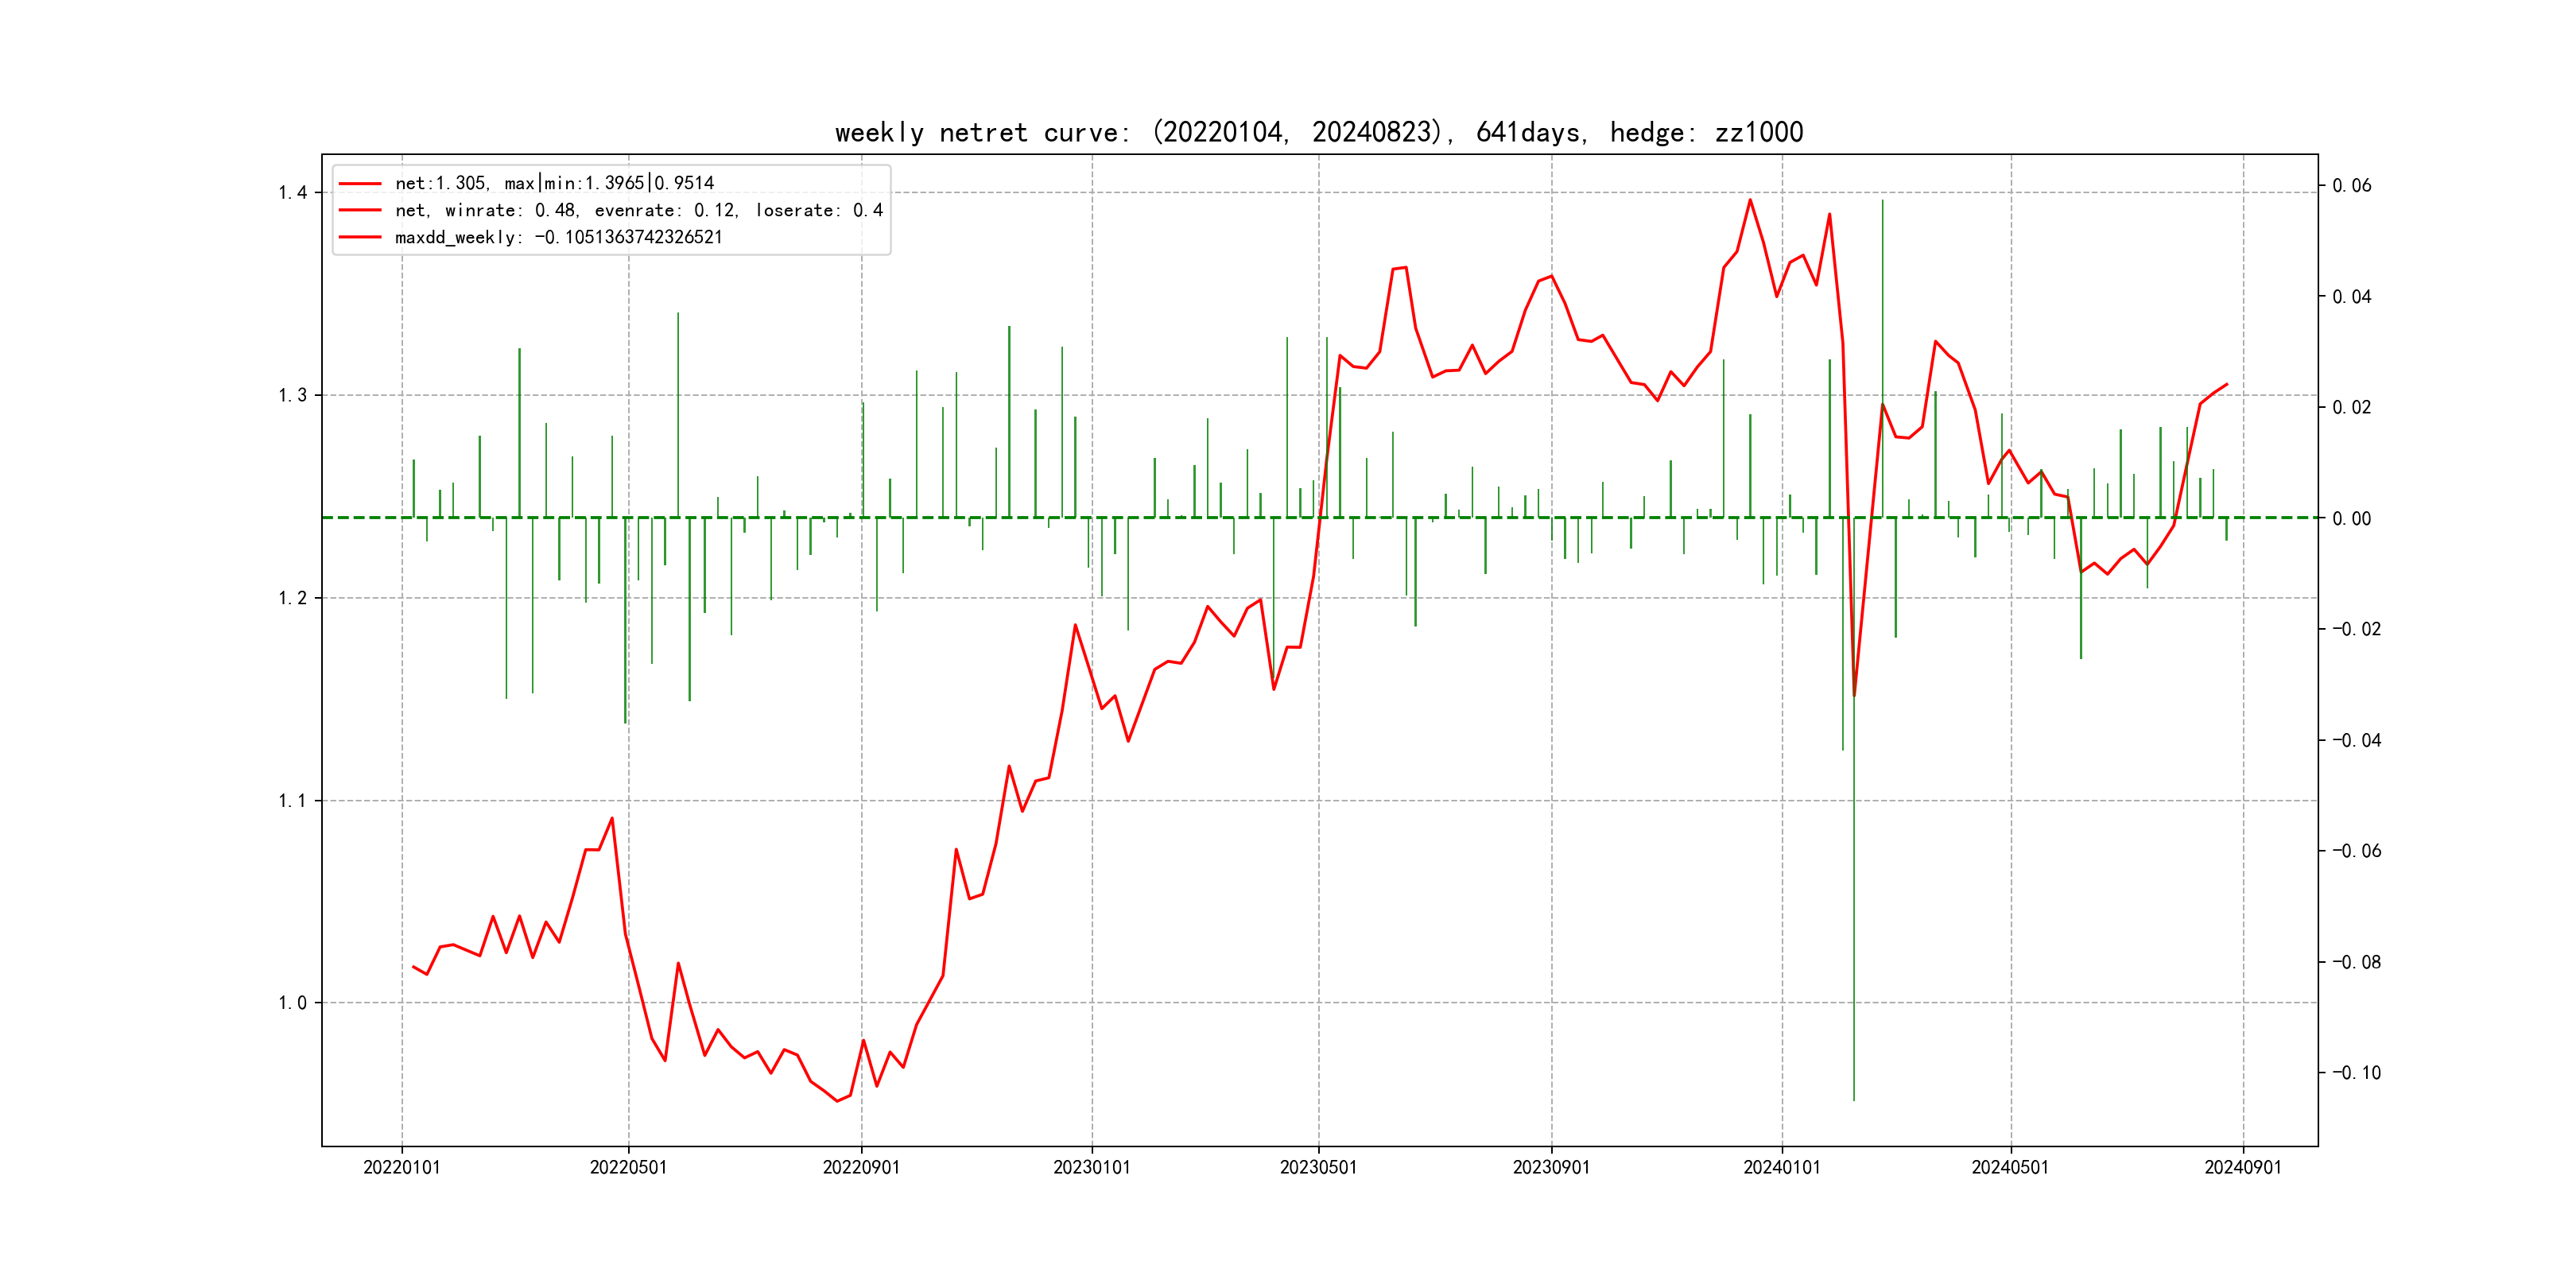
Task: Click the 20230101 x-axis date label
Action: 1091,1167
